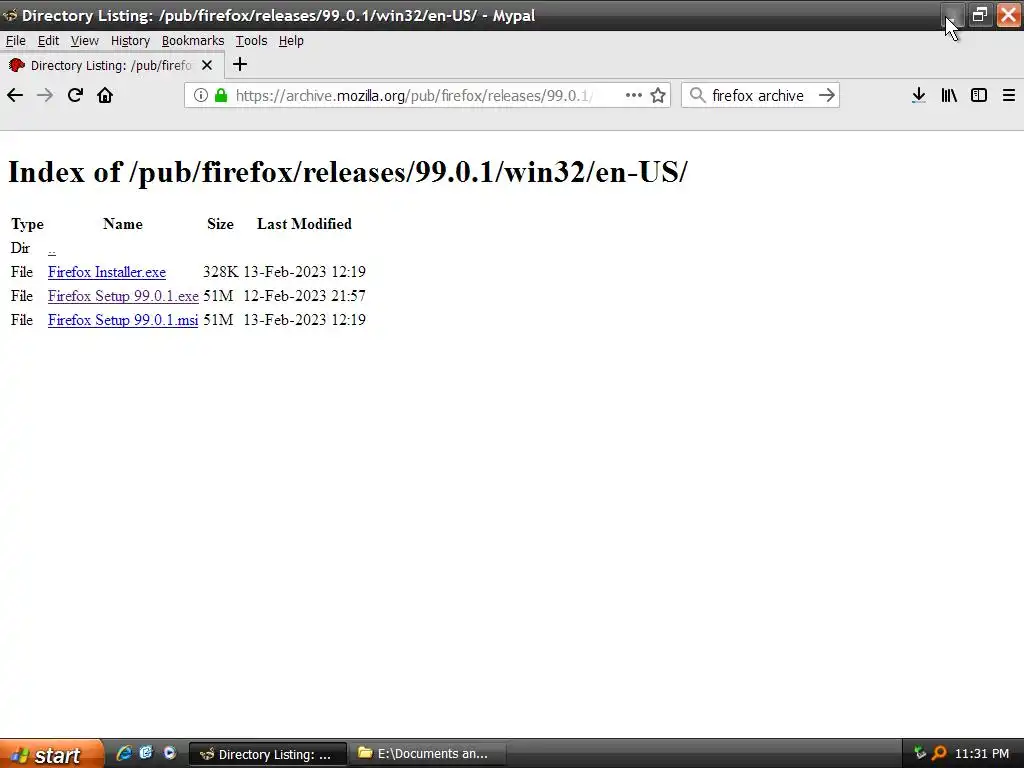Restore down the Mypal window

pos(980,14)
